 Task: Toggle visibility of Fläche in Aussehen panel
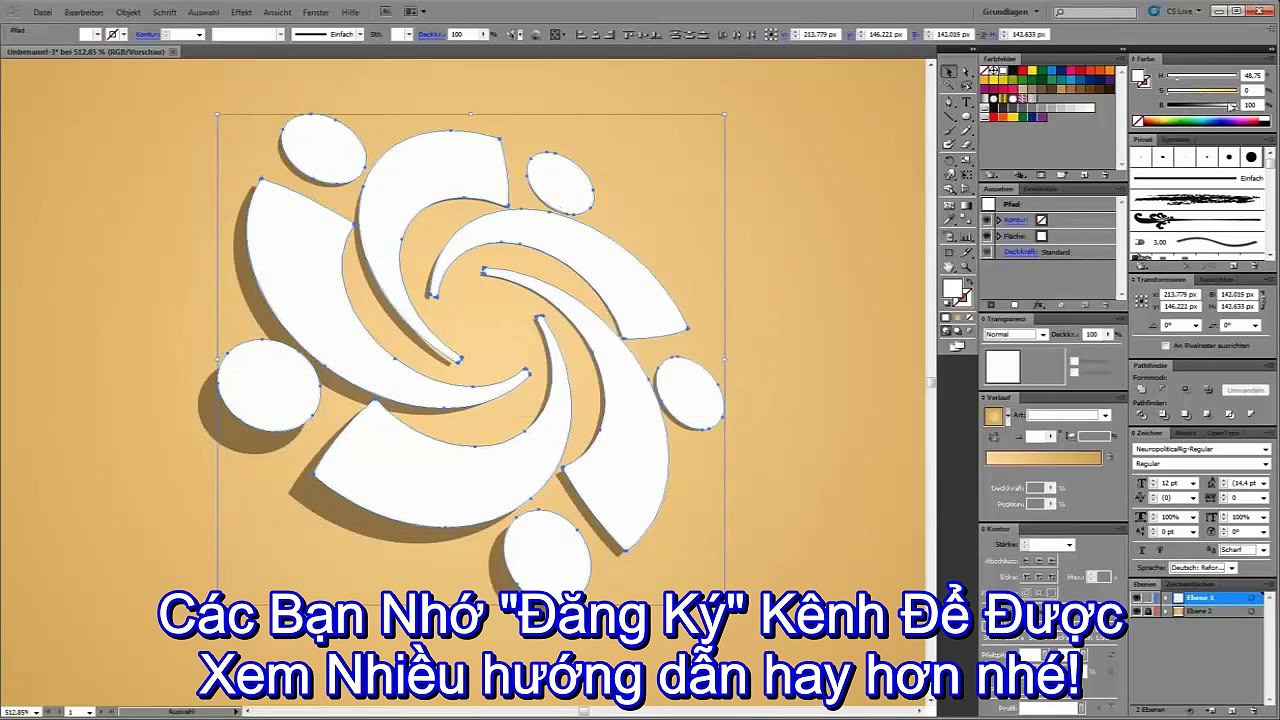(x=988, y=236)
